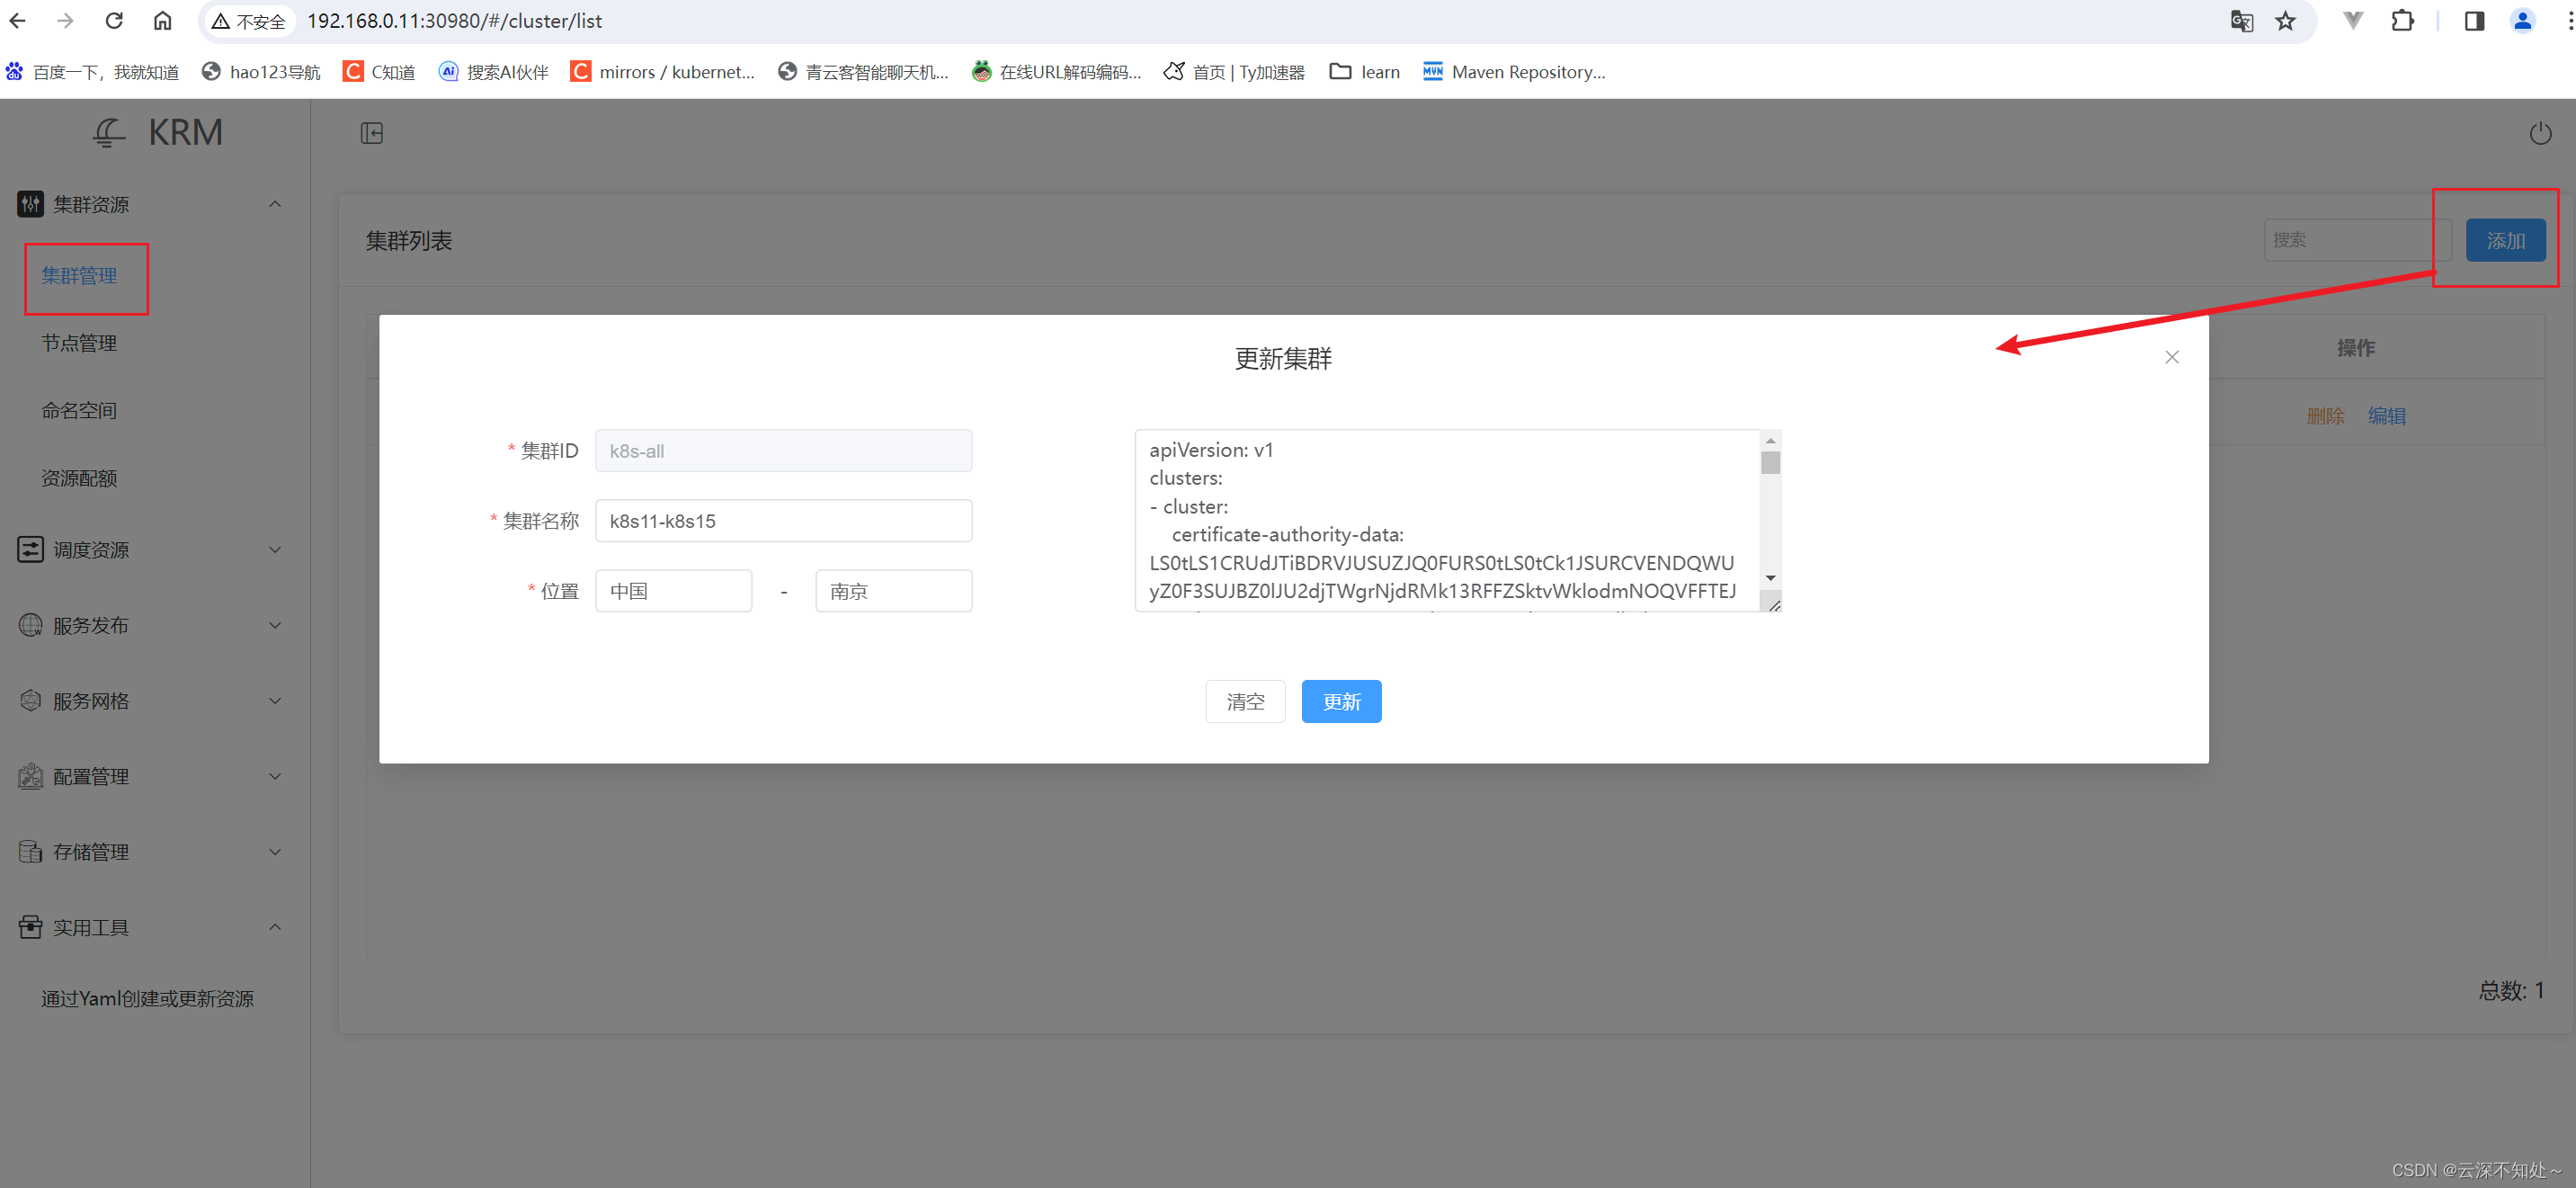Click the blue 更新 button
Image resolution: width=2576 pixels, height=1188 pixels.
point(1341,702)
